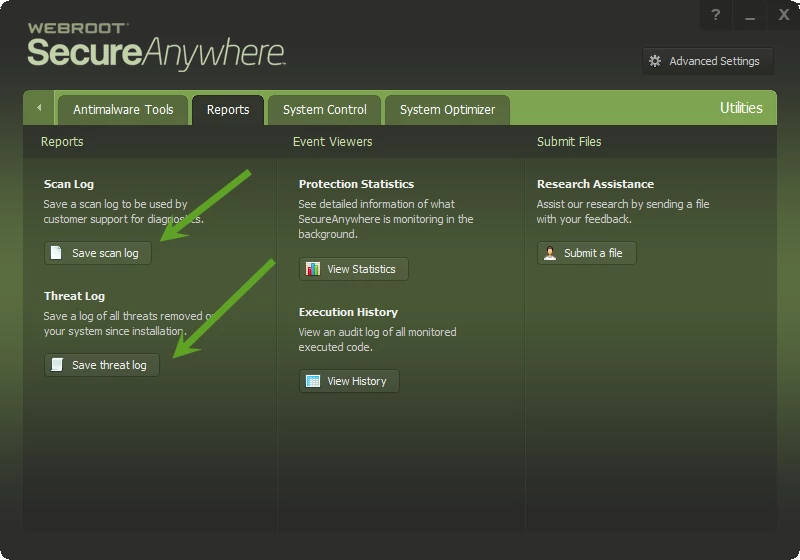Save the scan log
800x560 pixels.
[x=98, y=253]
